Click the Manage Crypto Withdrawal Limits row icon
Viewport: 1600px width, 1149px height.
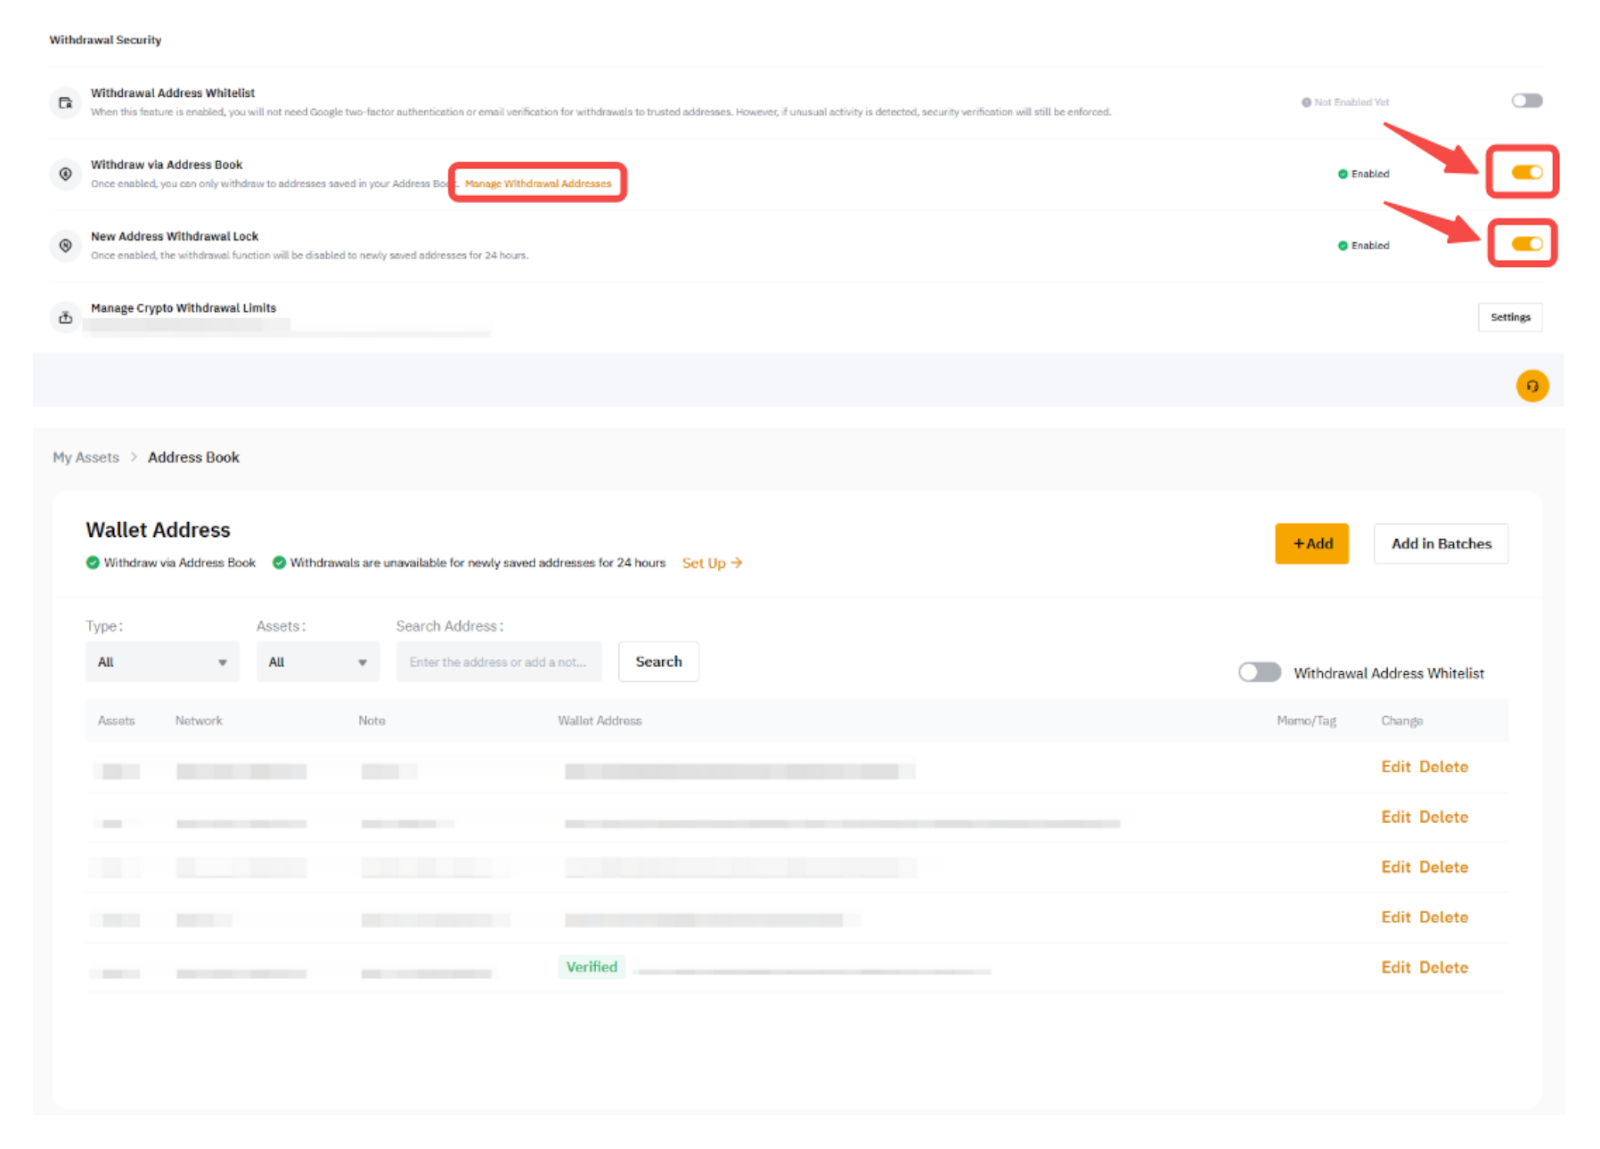pos(65,318)
